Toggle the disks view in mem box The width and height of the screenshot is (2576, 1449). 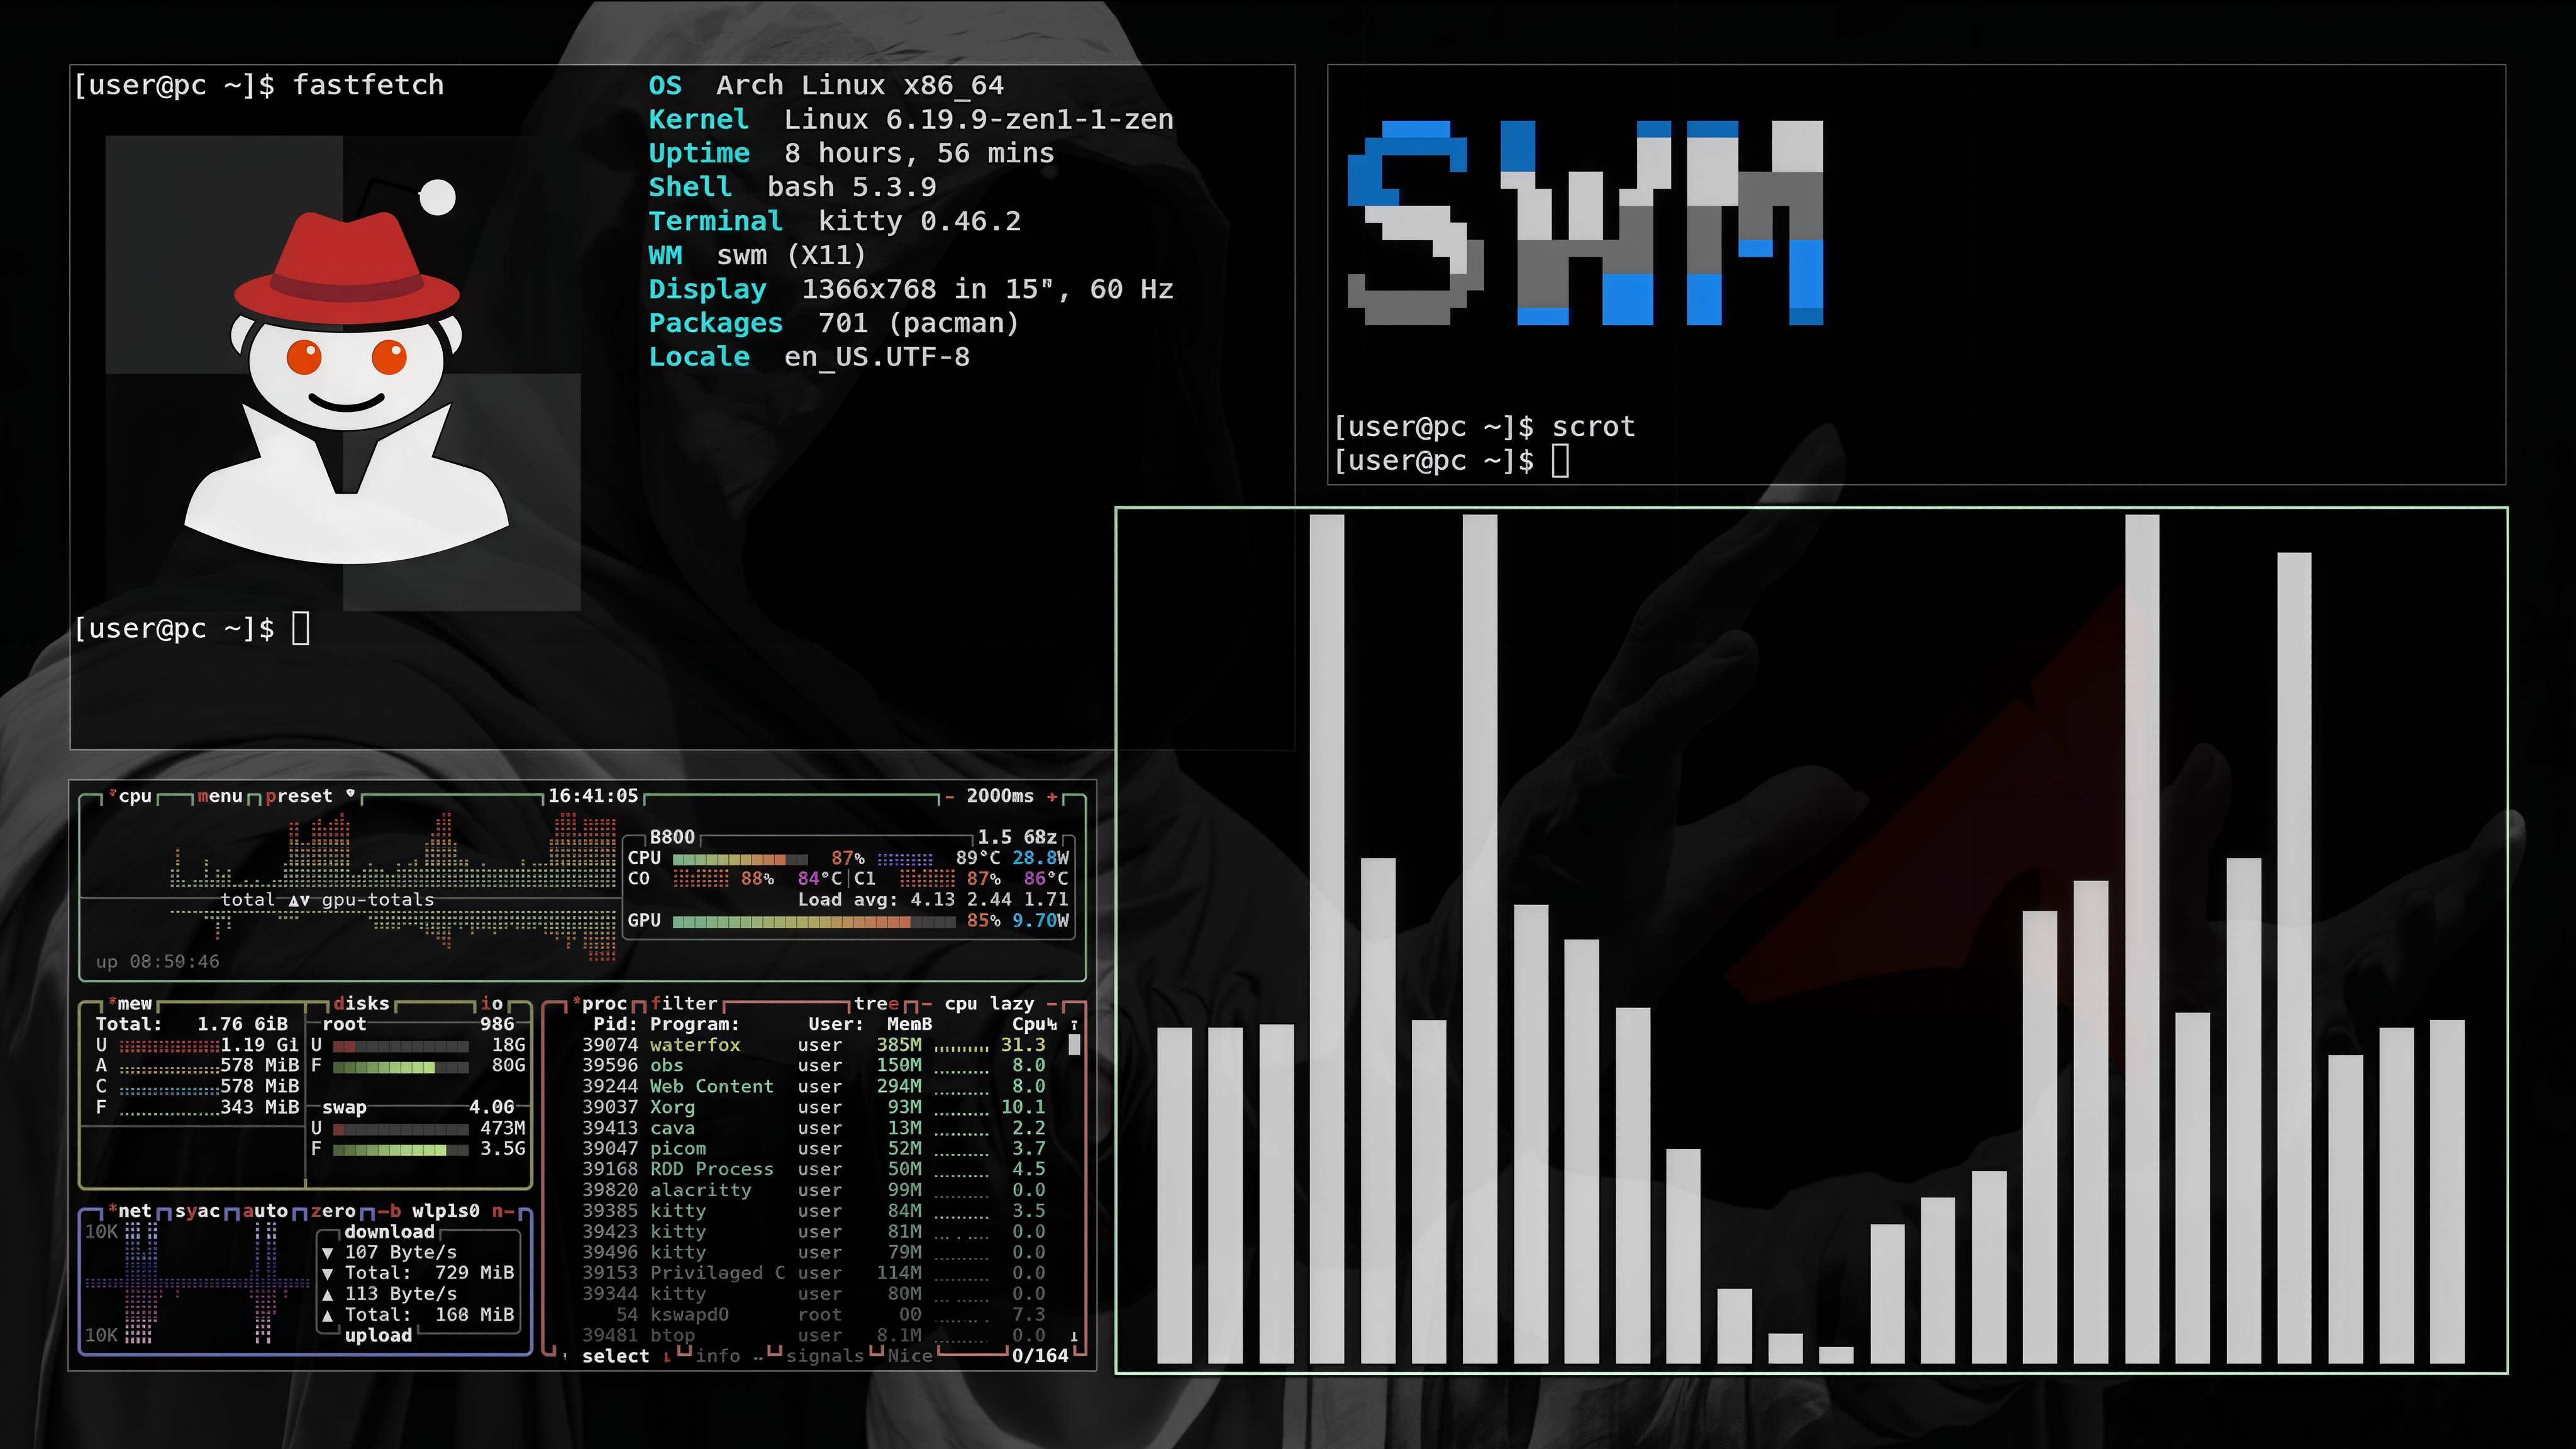coord(361,1003)
